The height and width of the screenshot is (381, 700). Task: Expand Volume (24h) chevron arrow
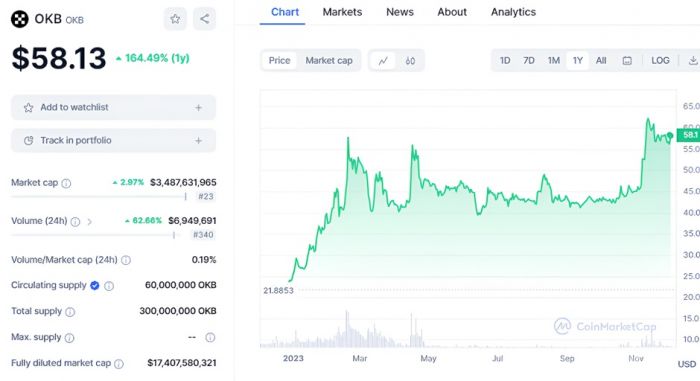click(x=89, y=222)
